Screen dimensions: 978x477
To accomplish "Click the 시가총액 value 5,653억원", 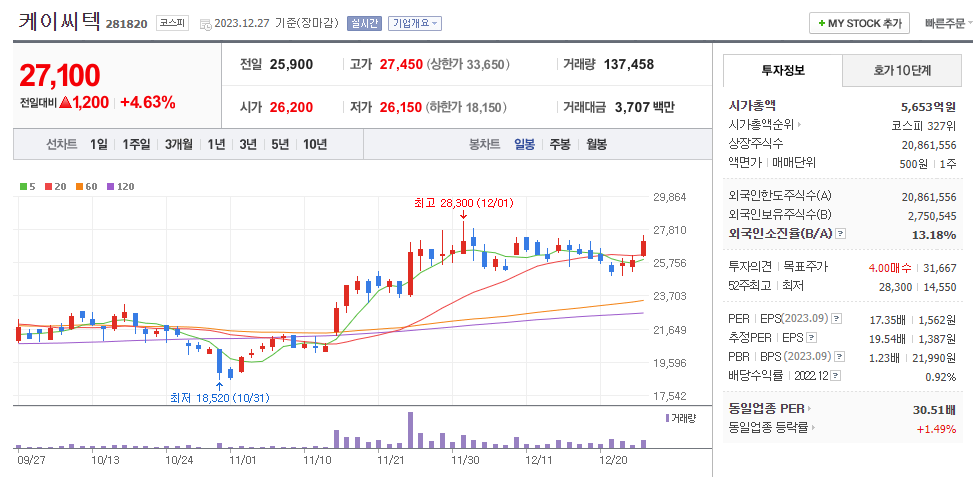I will [x=928, y=106].
